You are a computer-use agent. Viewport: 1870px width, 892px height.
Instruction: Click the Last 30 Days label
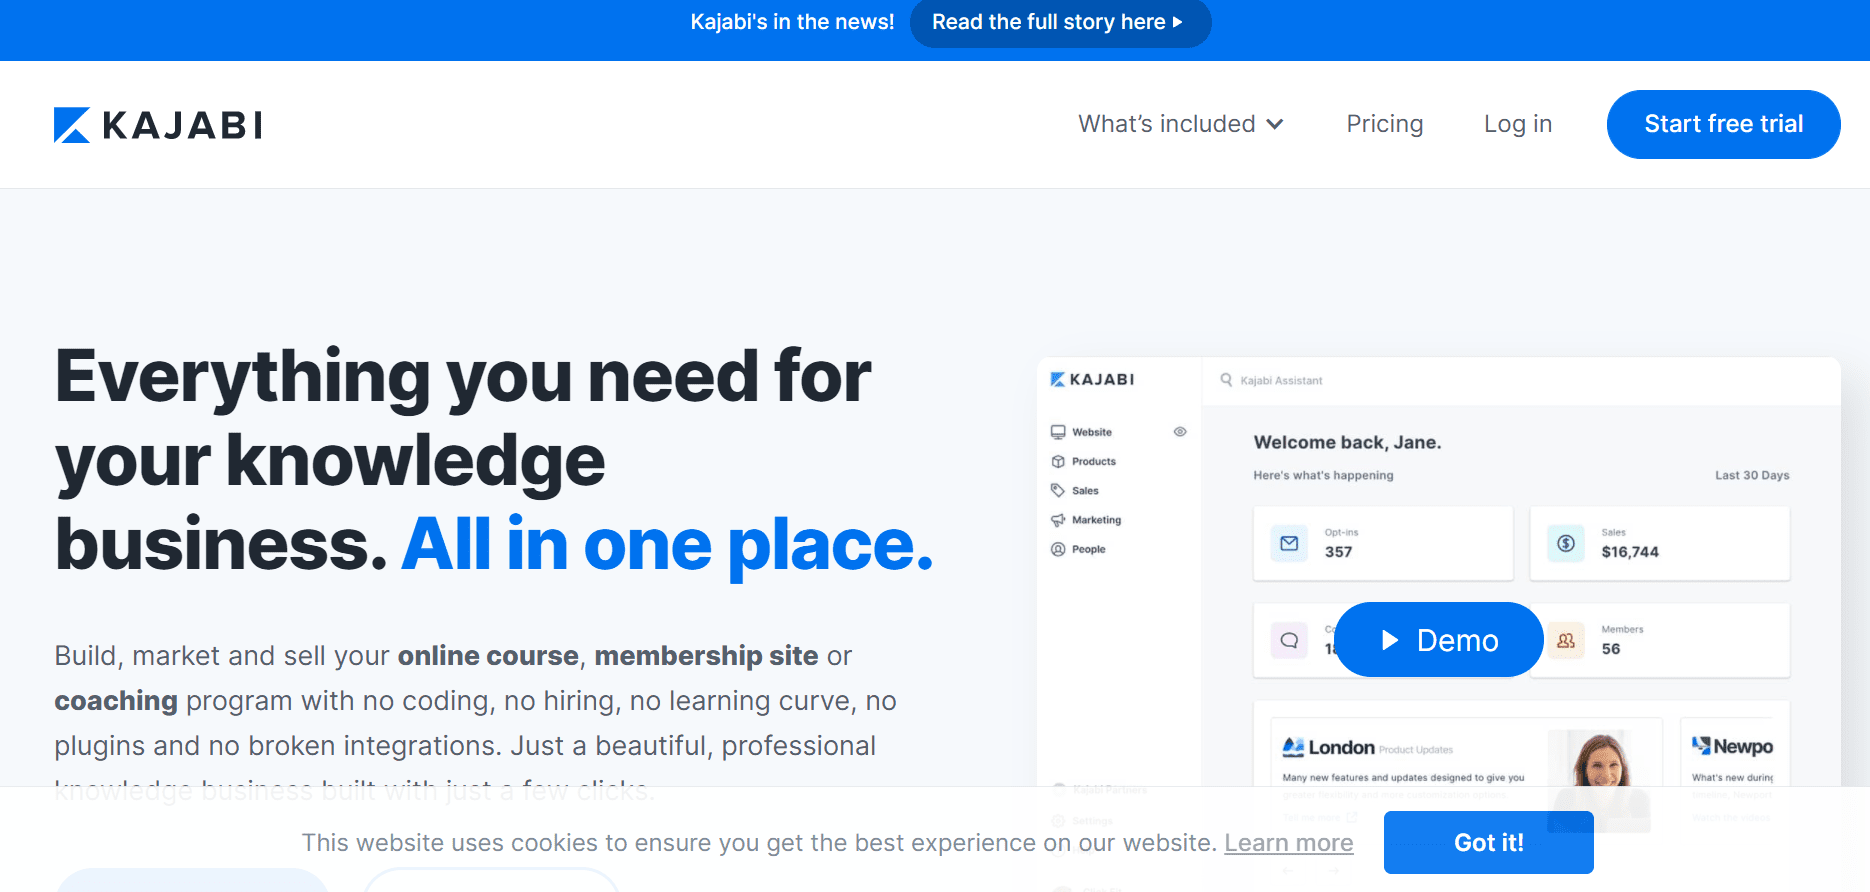(1752, 475)
